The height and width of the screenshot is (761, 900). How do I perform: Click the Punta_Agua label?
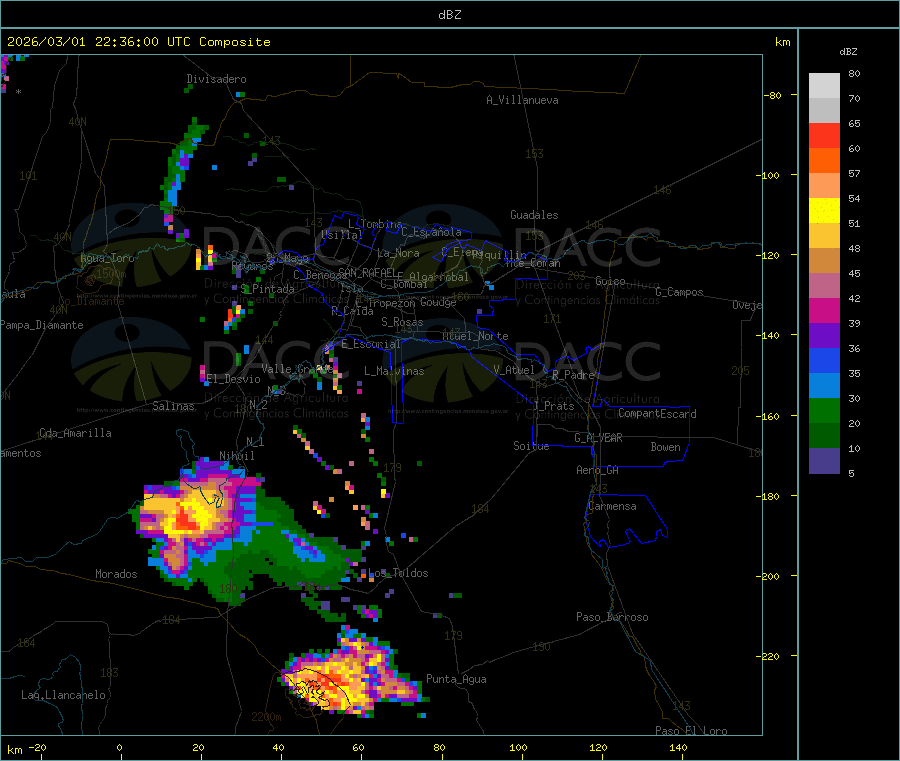pyautogui.click(x=456, y=679)
